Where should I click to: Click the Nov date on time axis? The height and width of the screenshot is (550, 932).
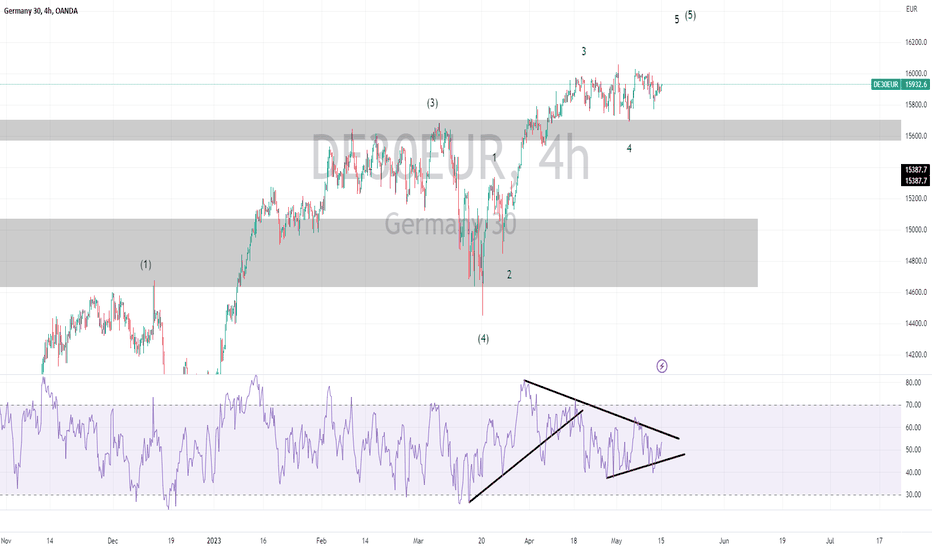7,541
